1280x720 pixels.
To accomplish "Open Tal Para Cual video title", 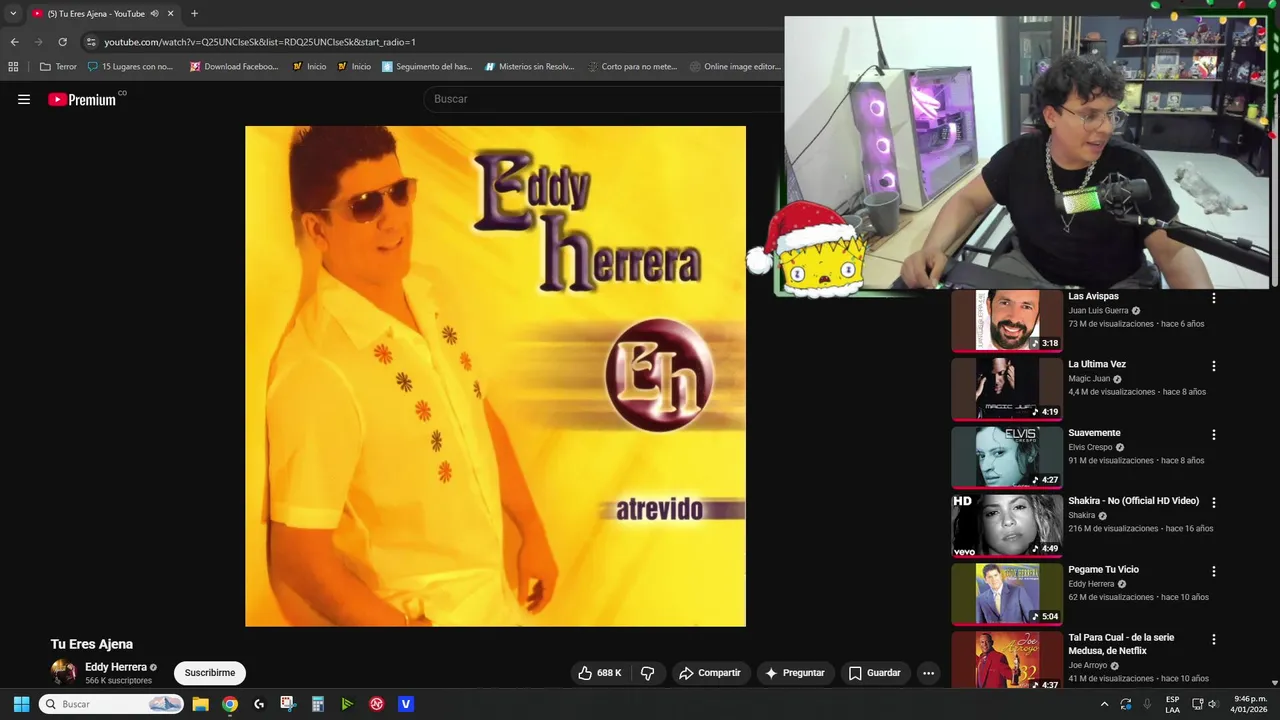I will coord(1121,644).
